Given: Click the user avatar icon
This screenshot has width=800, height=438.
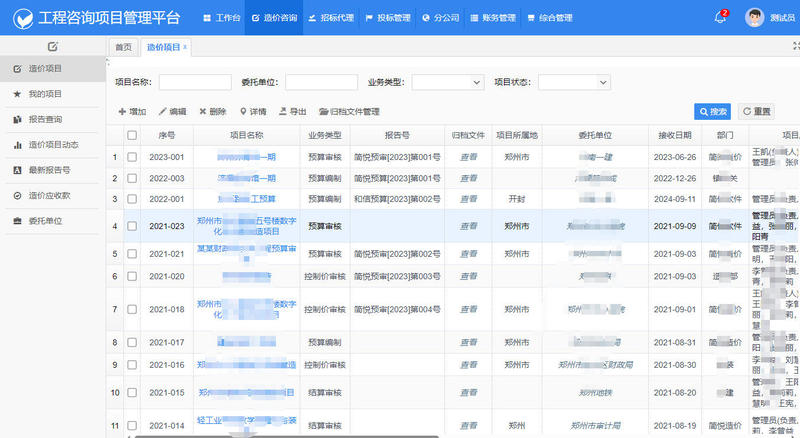Looking at the screenshot, I should pyautogui.click(x=754, y=18).
